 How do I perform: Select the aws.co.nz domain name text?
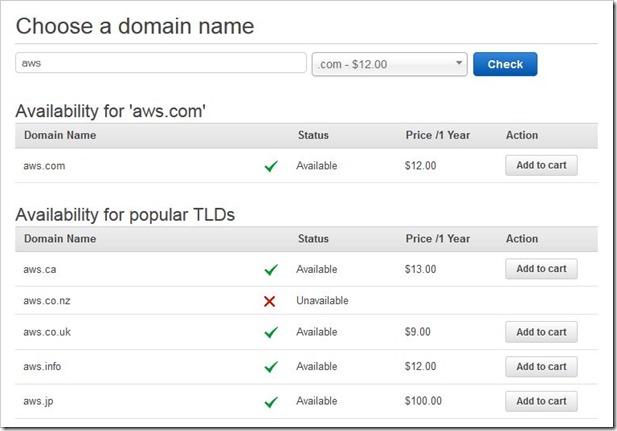coord(46,301)
